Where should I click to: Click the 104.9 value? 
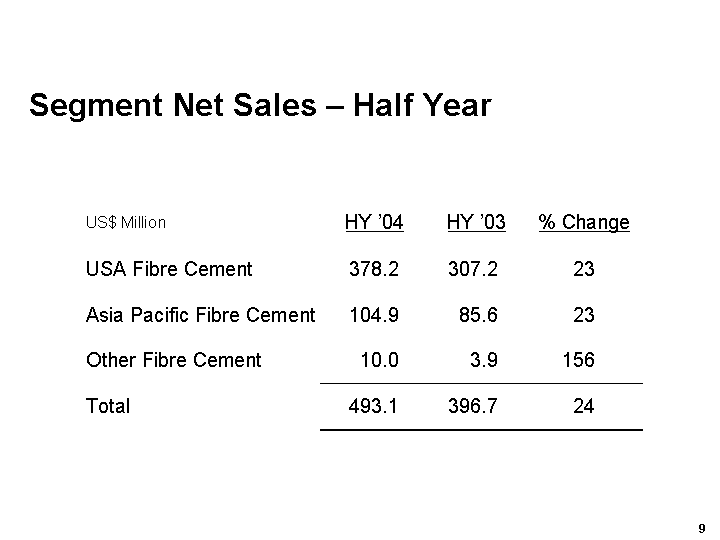pyautogui.click(x=373, y=315)
